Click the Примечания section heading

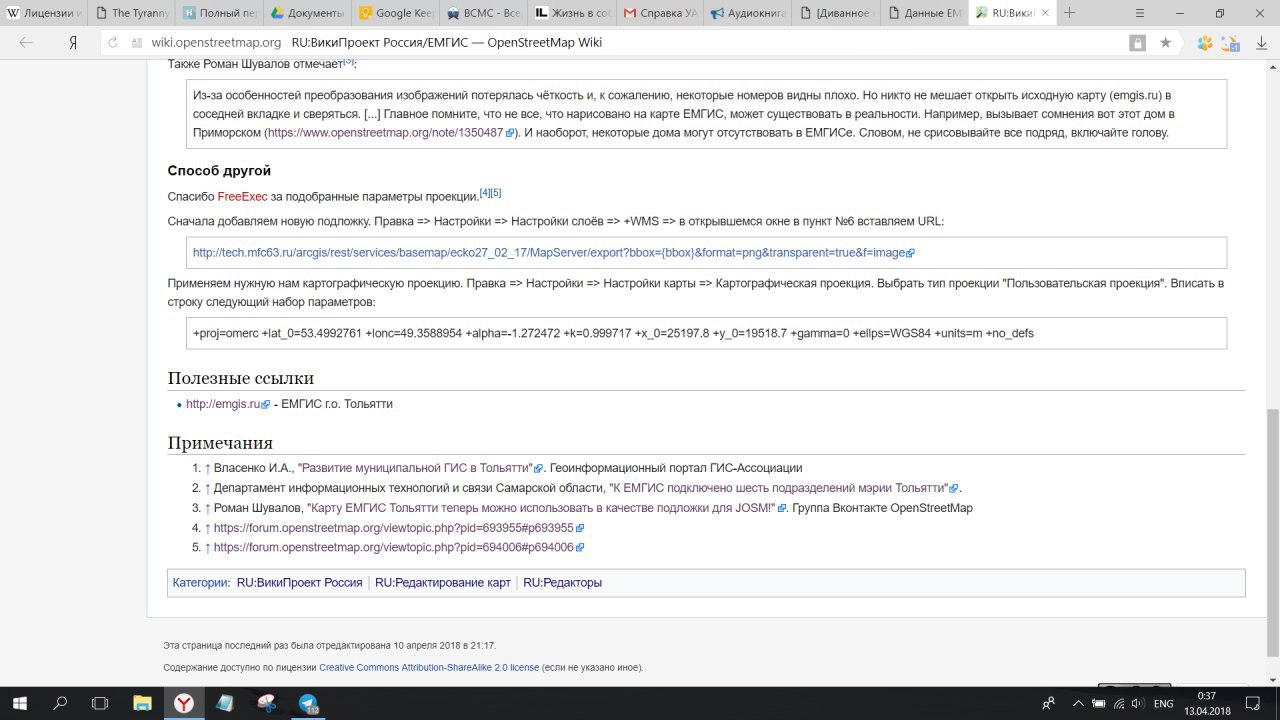point(220,443)
